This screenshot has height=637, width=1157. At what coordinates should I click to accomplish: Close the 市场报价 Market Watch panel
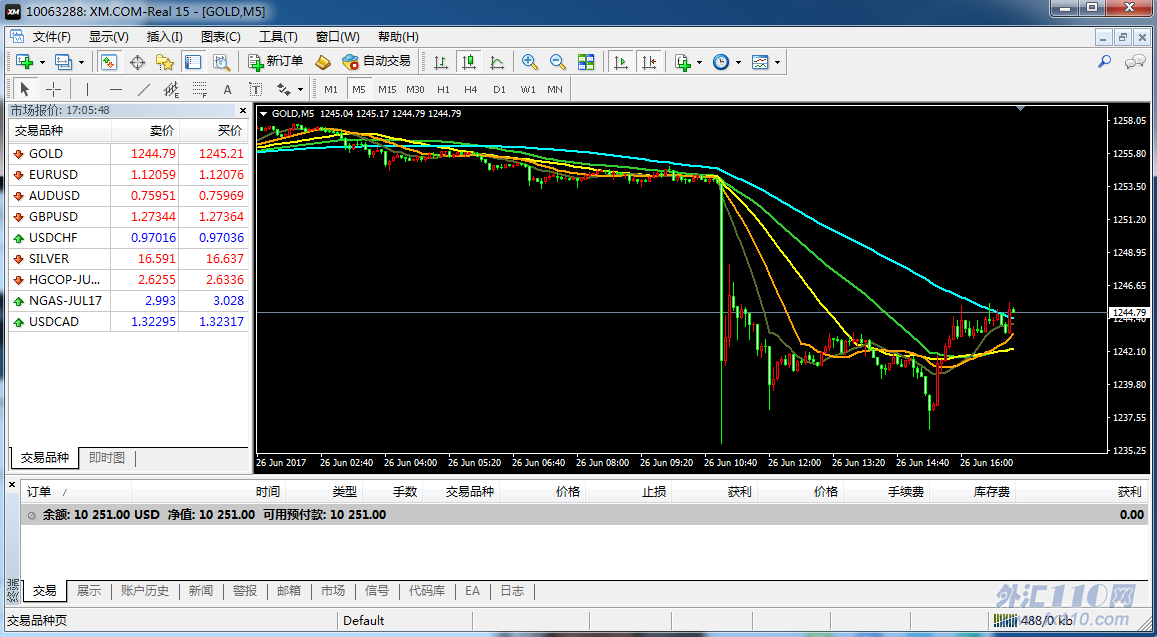(x=243, y=110)
